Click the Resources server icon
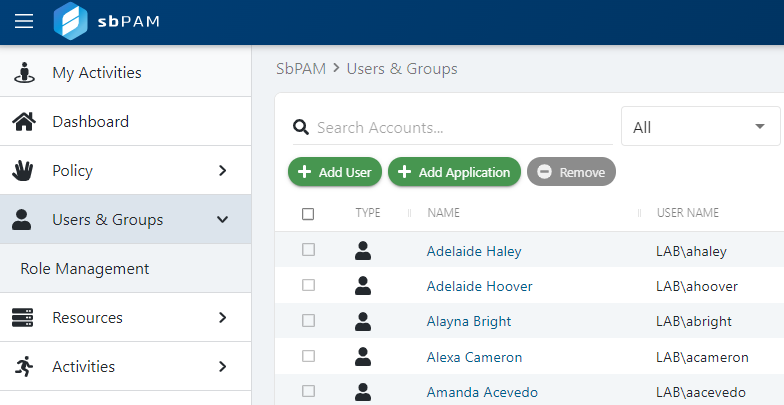The image size is (784, 405). click(x=23, y=318)
